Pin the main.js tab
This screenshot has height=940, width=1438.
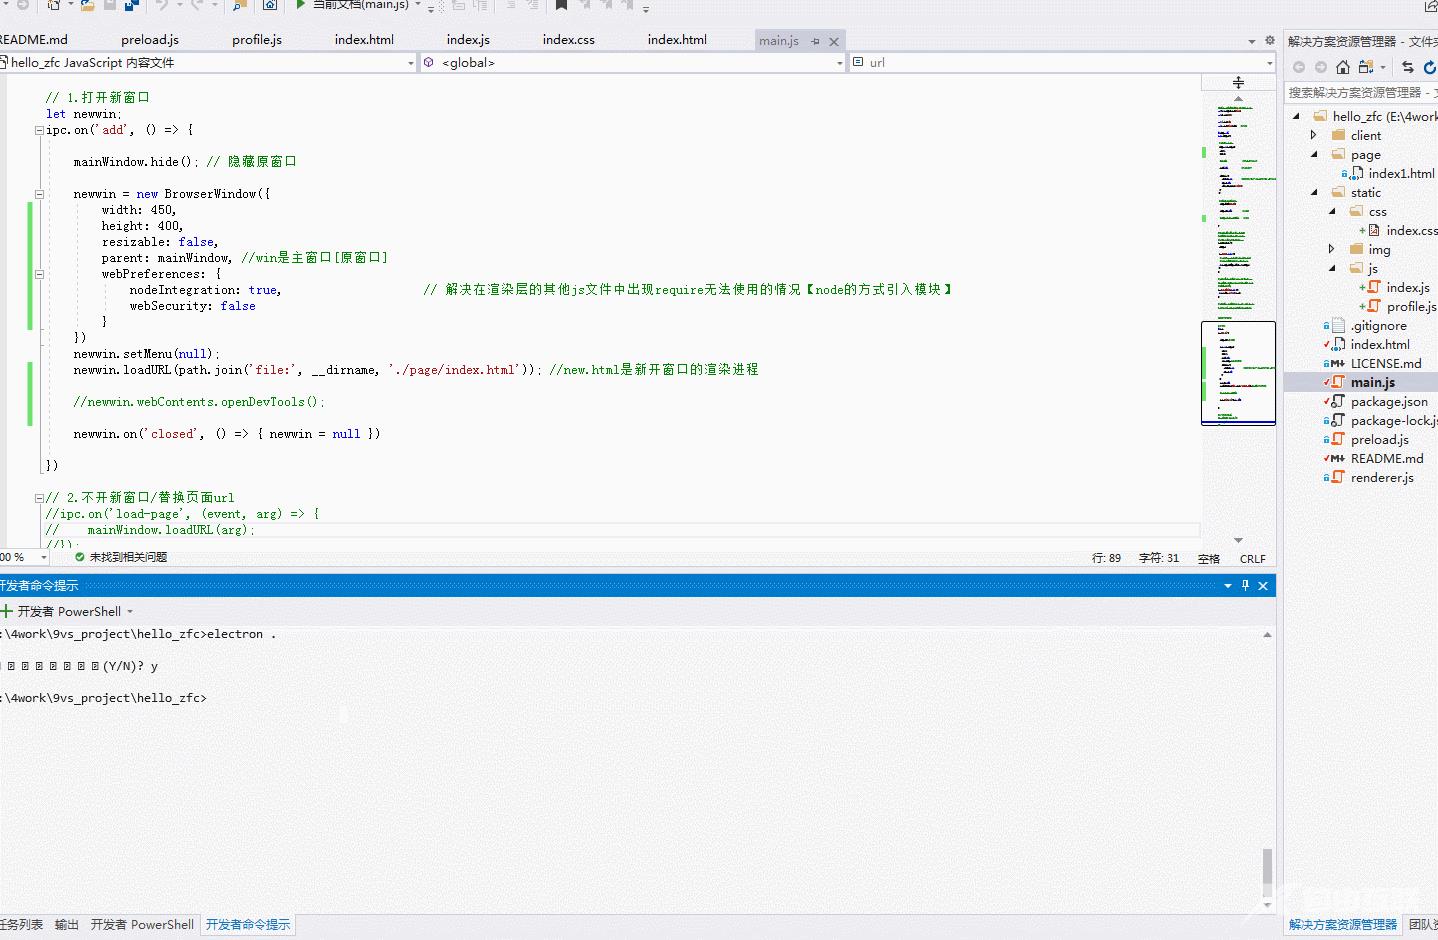(x=816, y=41)
